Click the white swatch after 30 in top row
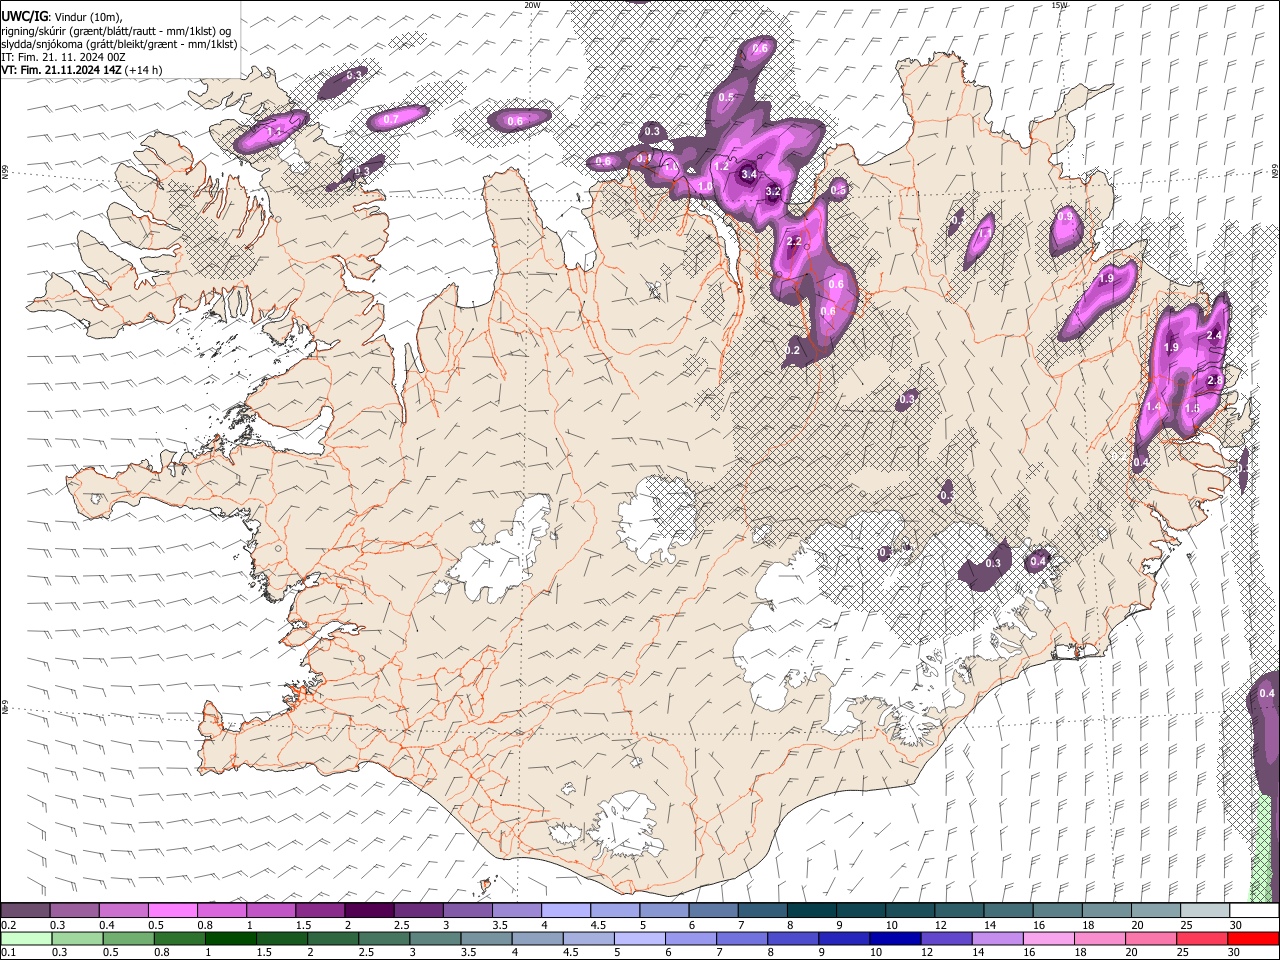The image size is (1280, 960). (x=1254, y=911)
